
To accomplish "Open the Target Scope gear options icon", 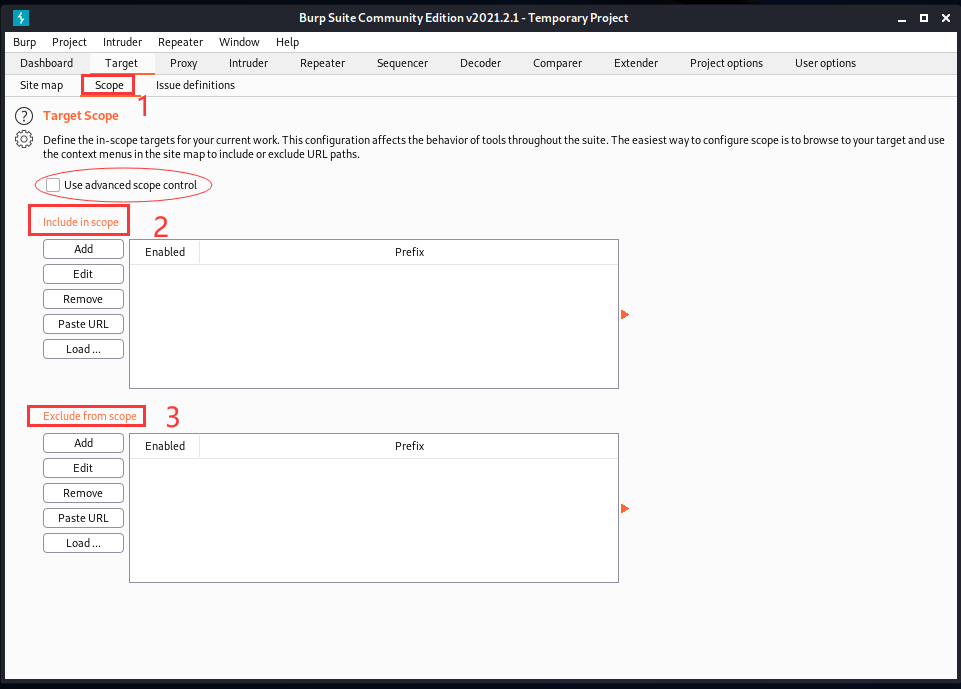I will (24, 139).
